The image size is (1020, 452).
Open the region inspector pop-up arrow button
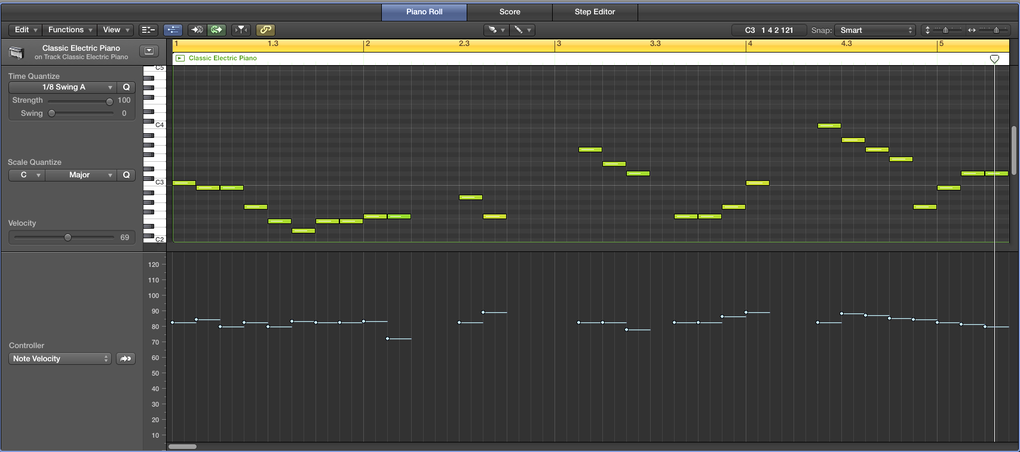pos(150,51)
